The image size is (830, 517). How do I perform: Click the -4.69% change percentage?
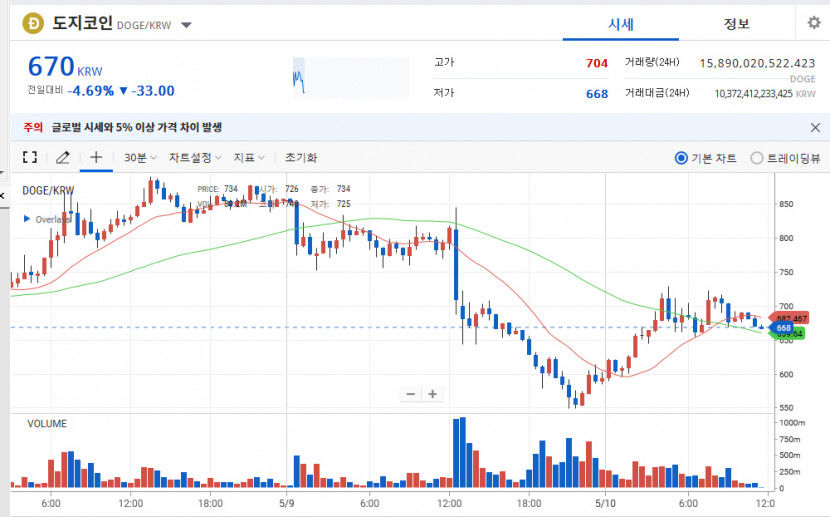coord(91,91)
